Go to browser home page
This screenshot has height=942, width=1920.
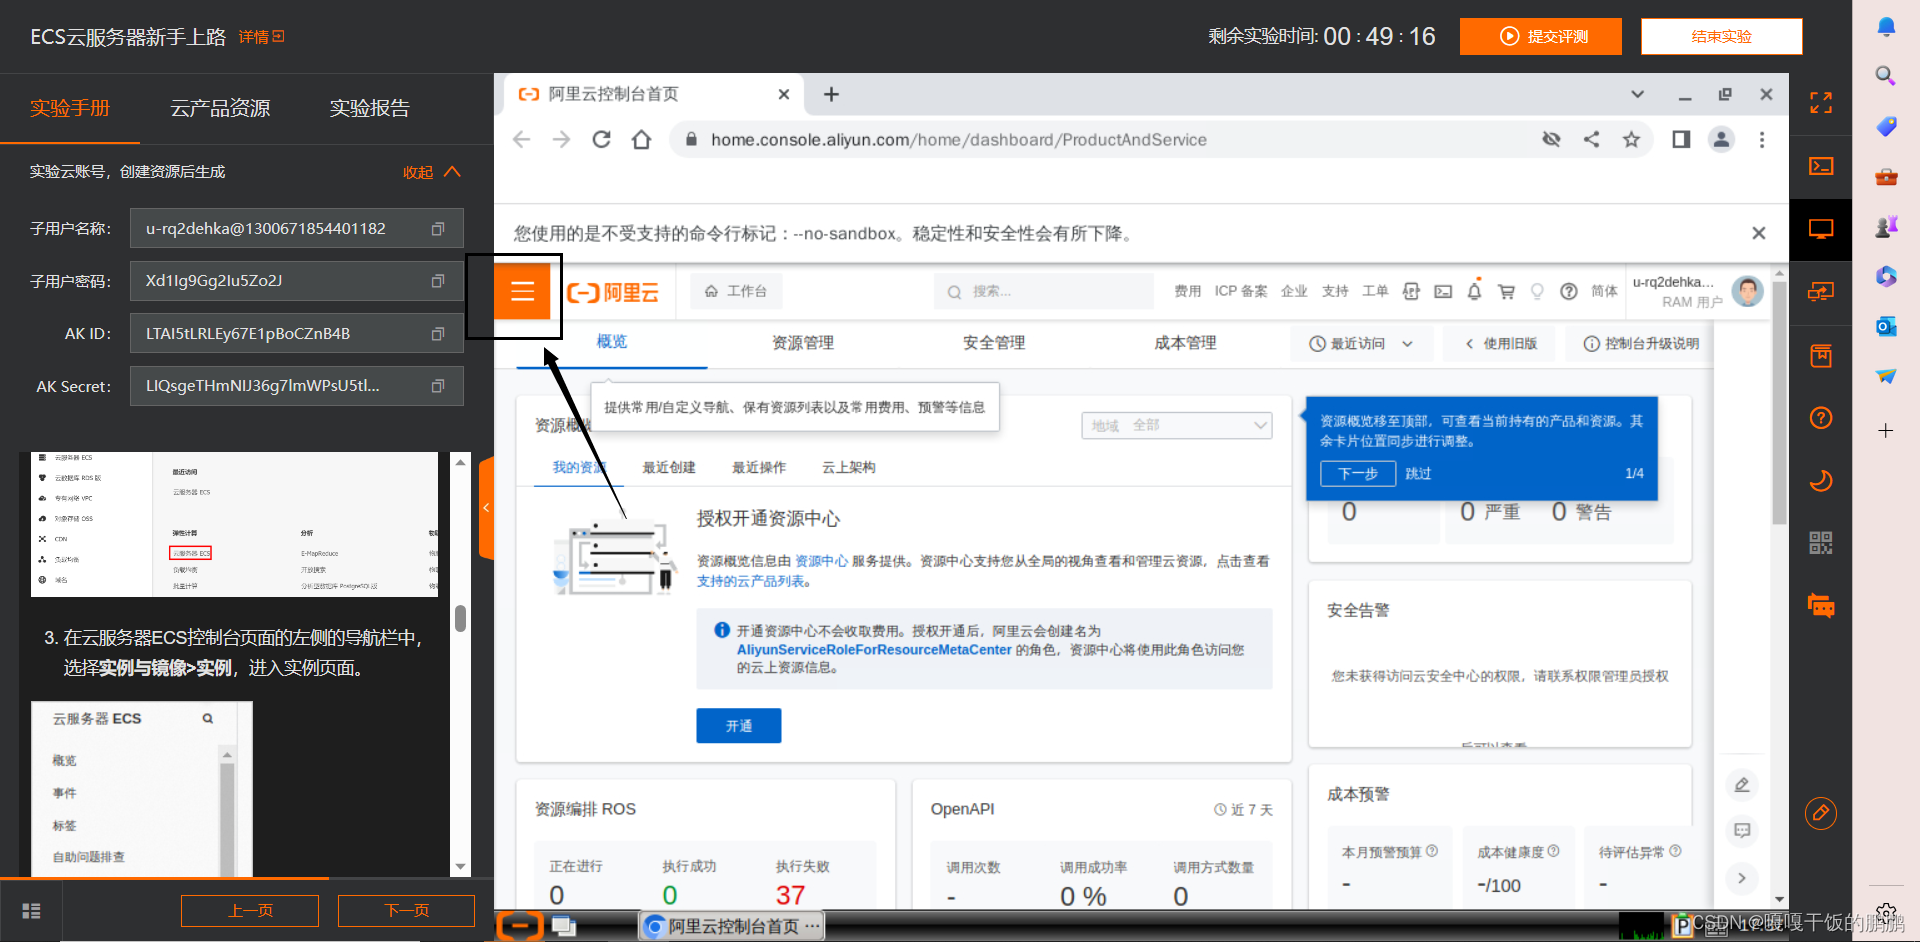(642, 140)
